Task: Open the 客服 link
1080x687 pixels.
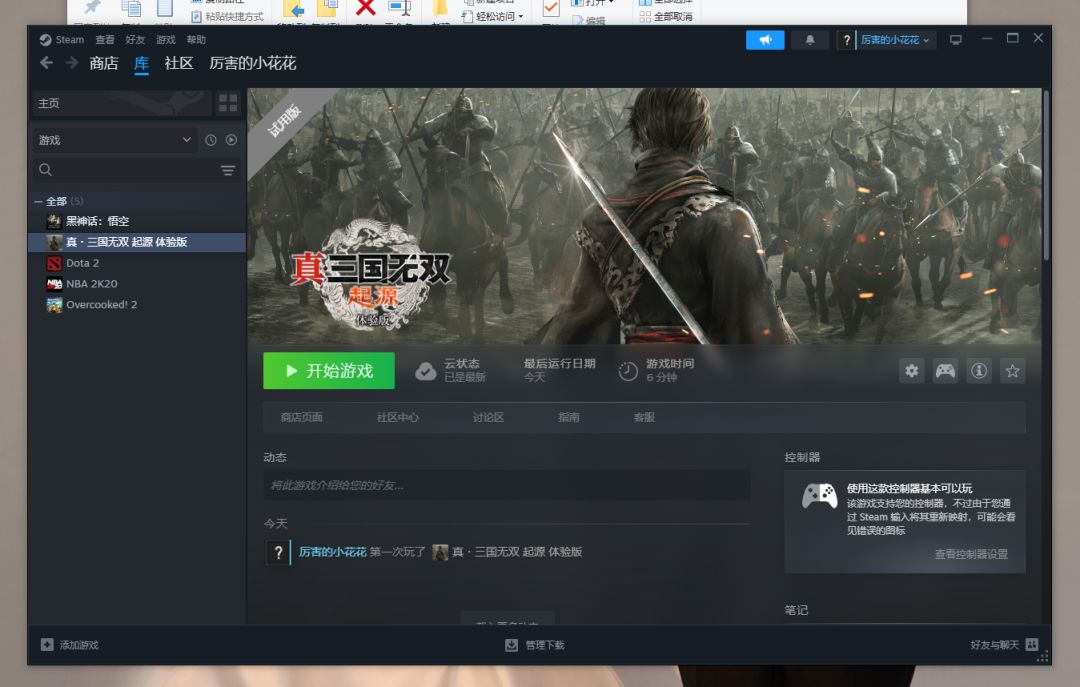Action: point(644,418)
